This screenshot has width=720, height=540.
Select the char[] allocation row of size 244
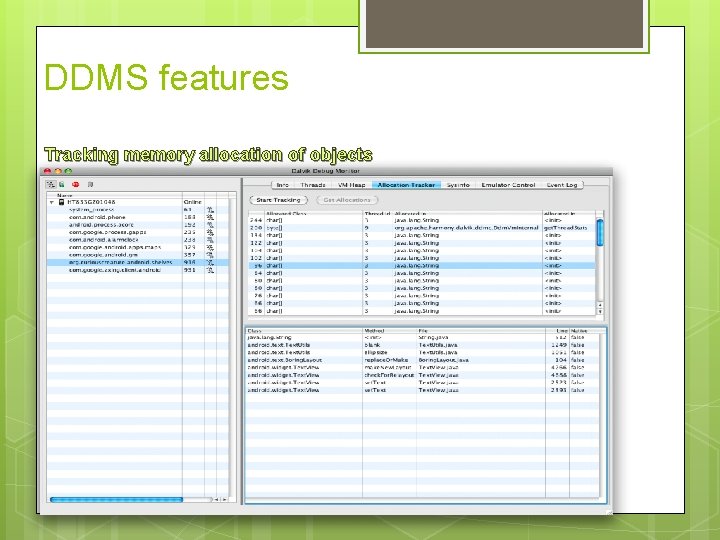pos(422,220)
